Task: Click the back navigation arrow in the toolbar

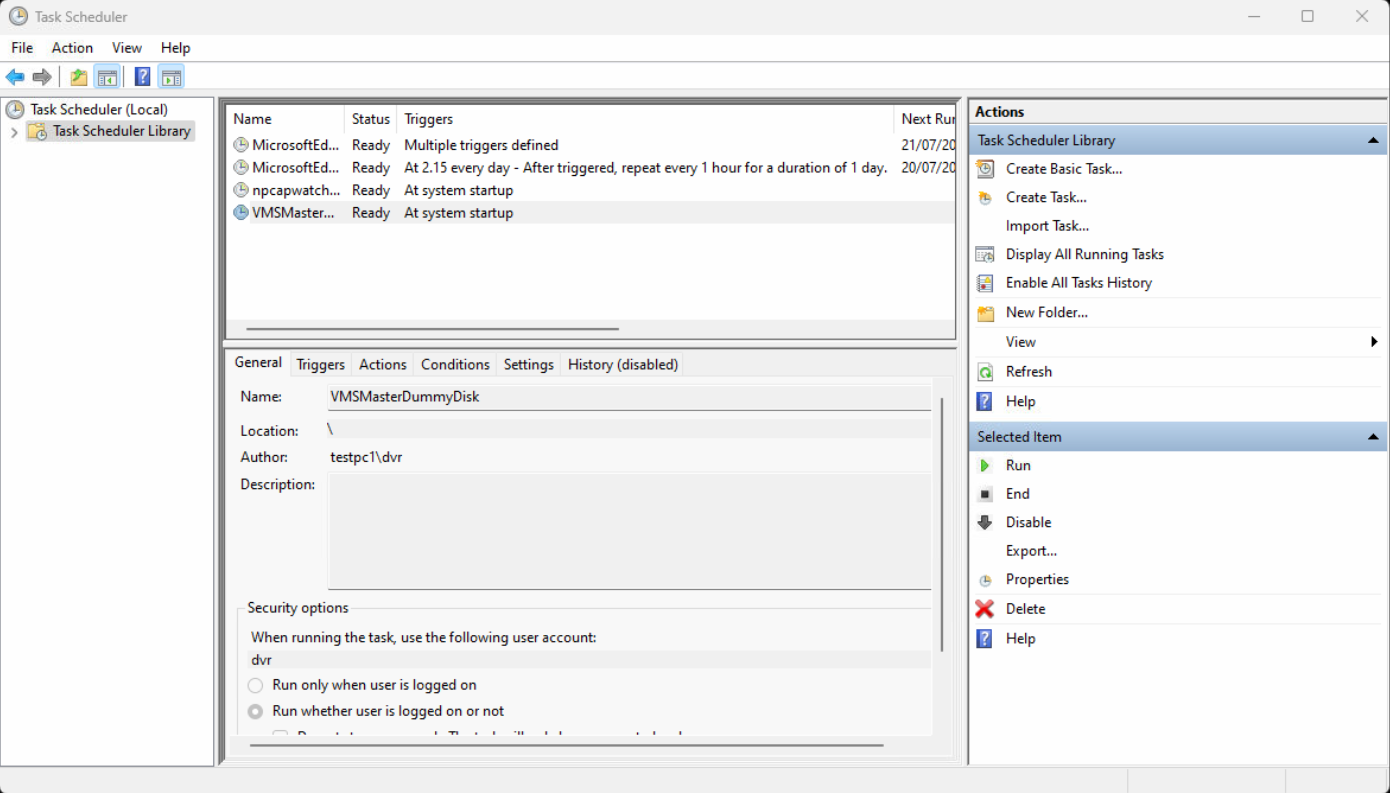Action: coord(15,76)
